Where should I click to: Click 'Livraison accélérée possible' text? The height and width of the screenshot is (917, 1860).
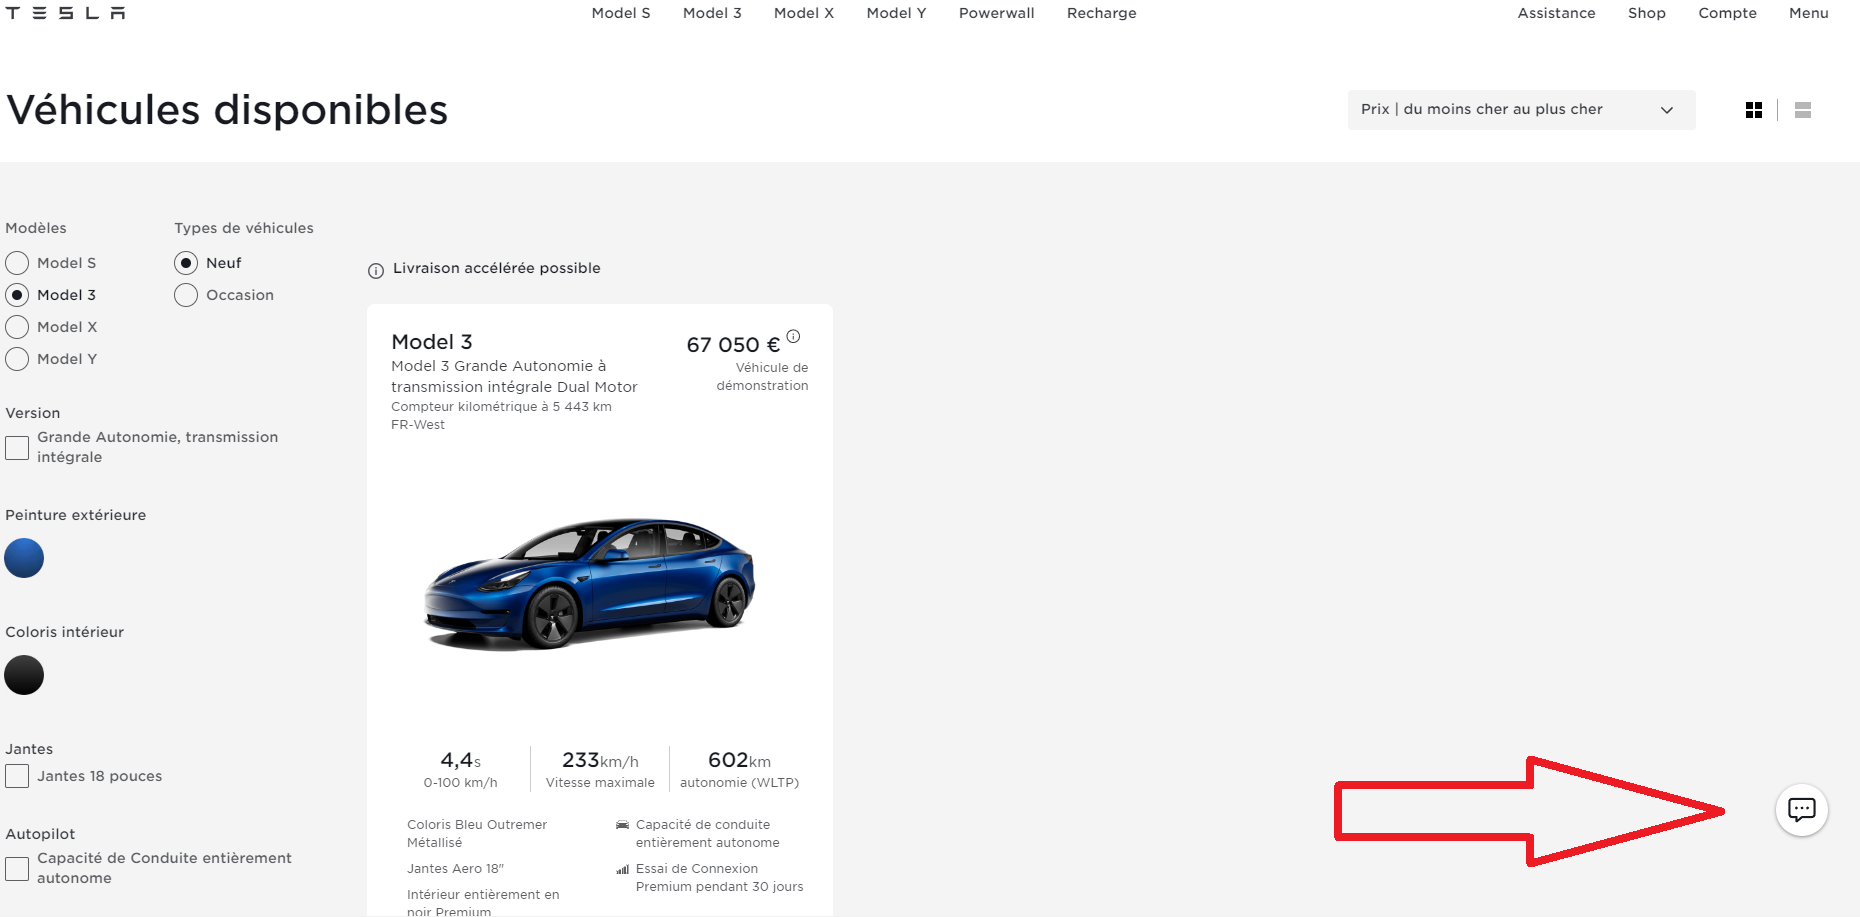tap(497, 268)
